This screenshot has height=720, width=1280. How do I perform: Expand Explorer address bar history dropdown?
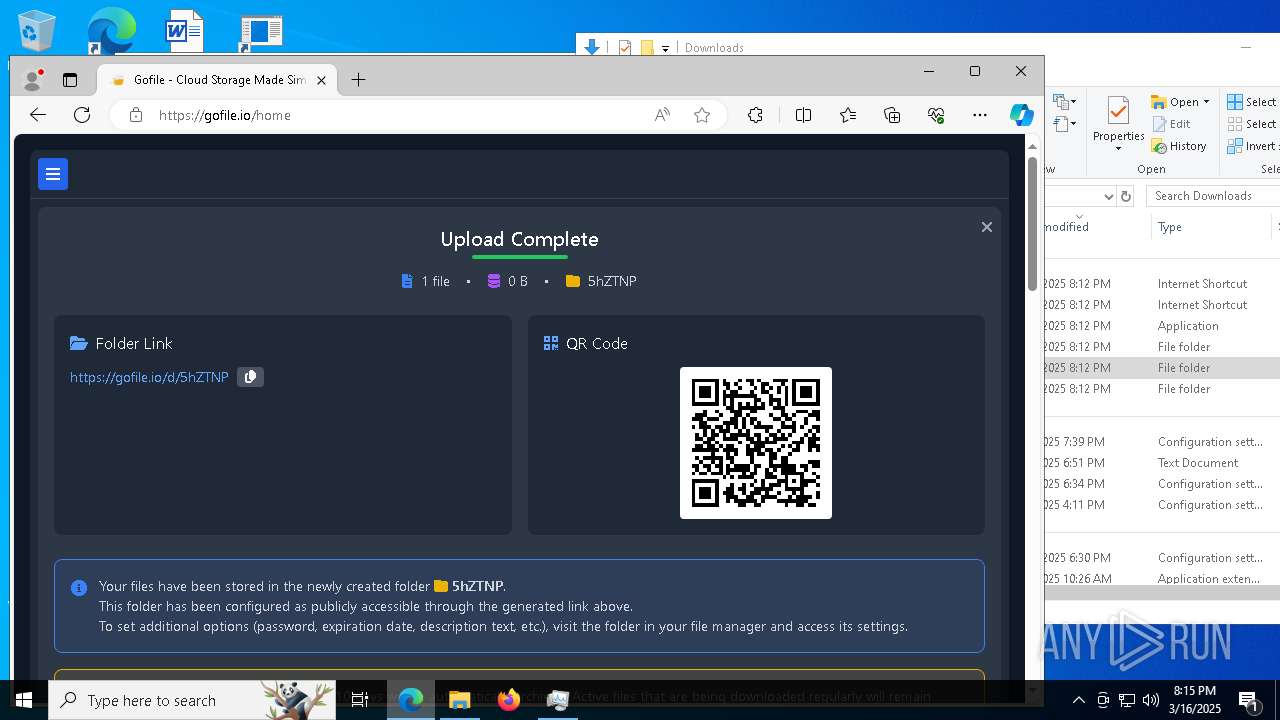(1108, 196)
